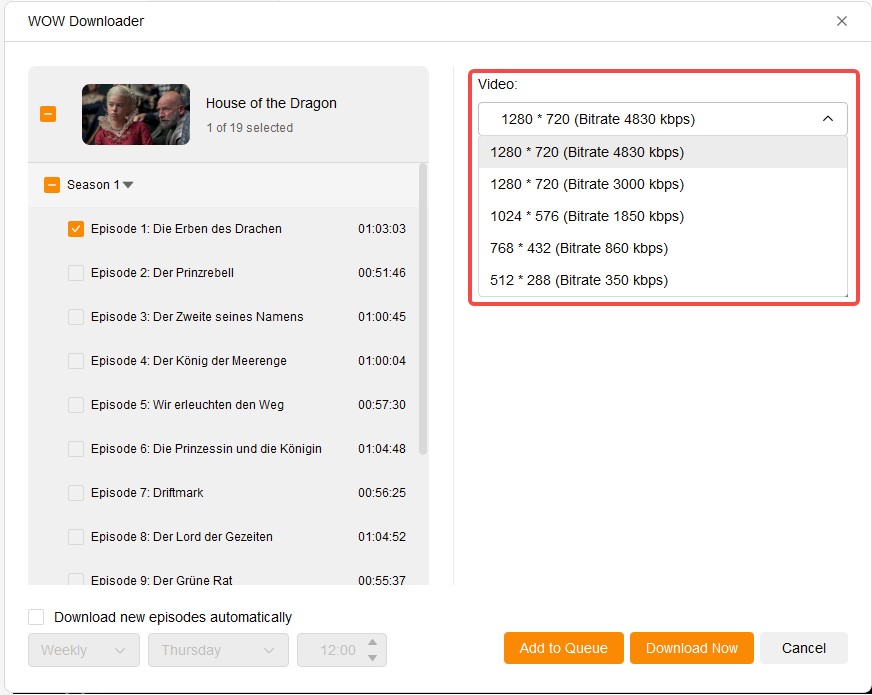Image resolution: width=872 pixels, height=695 pixels.
Task: Enable Download new episodes automatically
Action: point(36,617)
